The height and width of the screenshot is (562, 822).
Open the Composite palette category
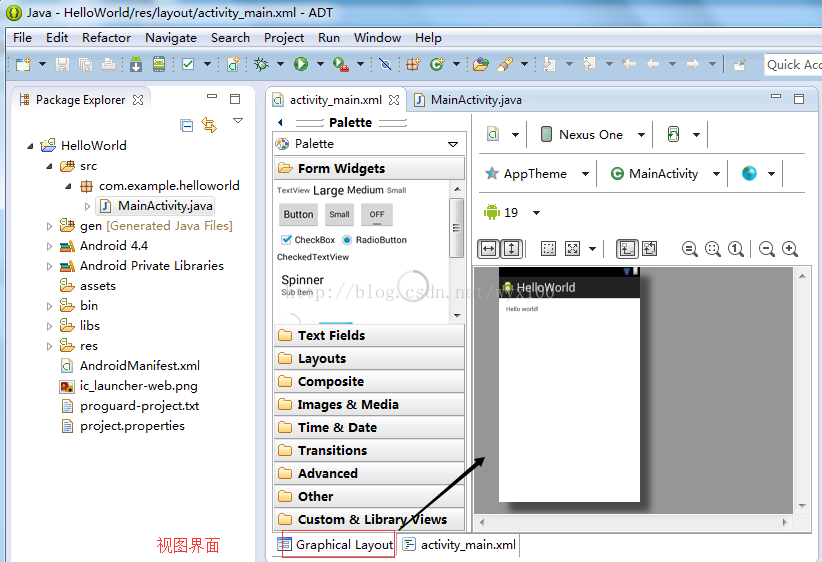click(x=369, y=382)
